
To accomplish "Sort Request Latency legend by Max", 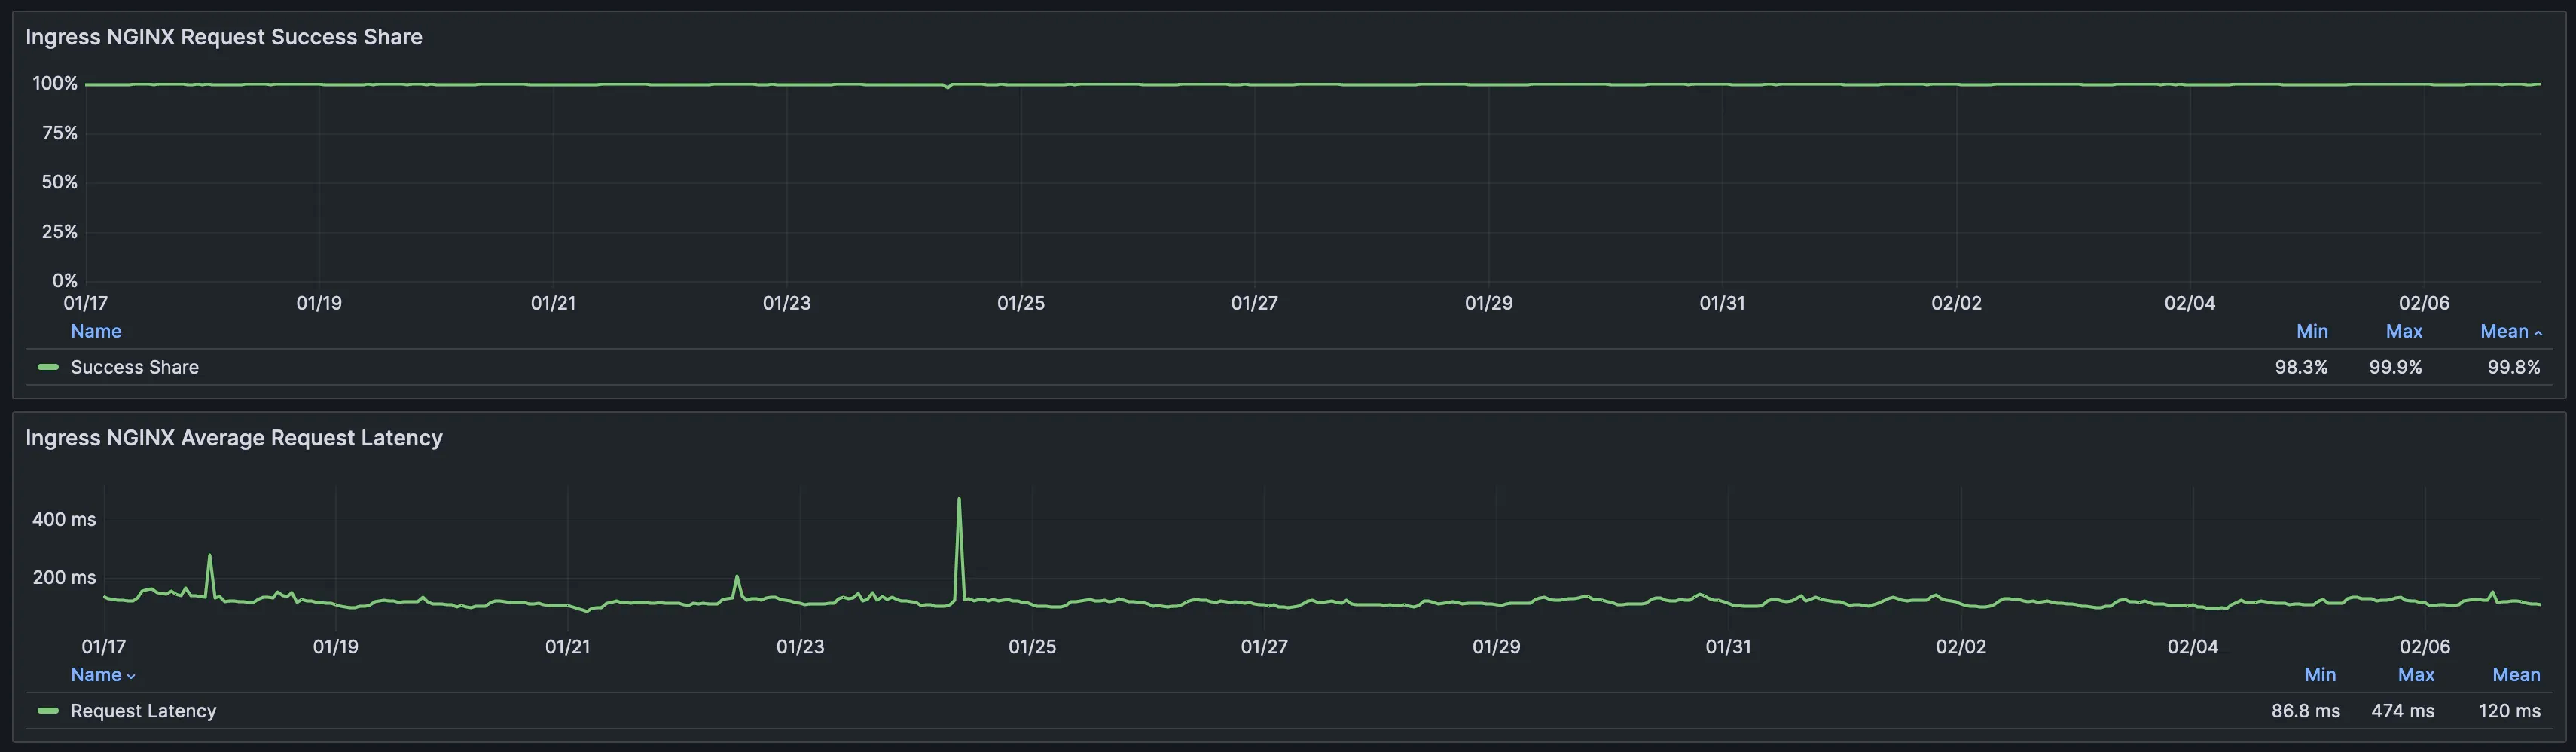I will (2415, 675).
